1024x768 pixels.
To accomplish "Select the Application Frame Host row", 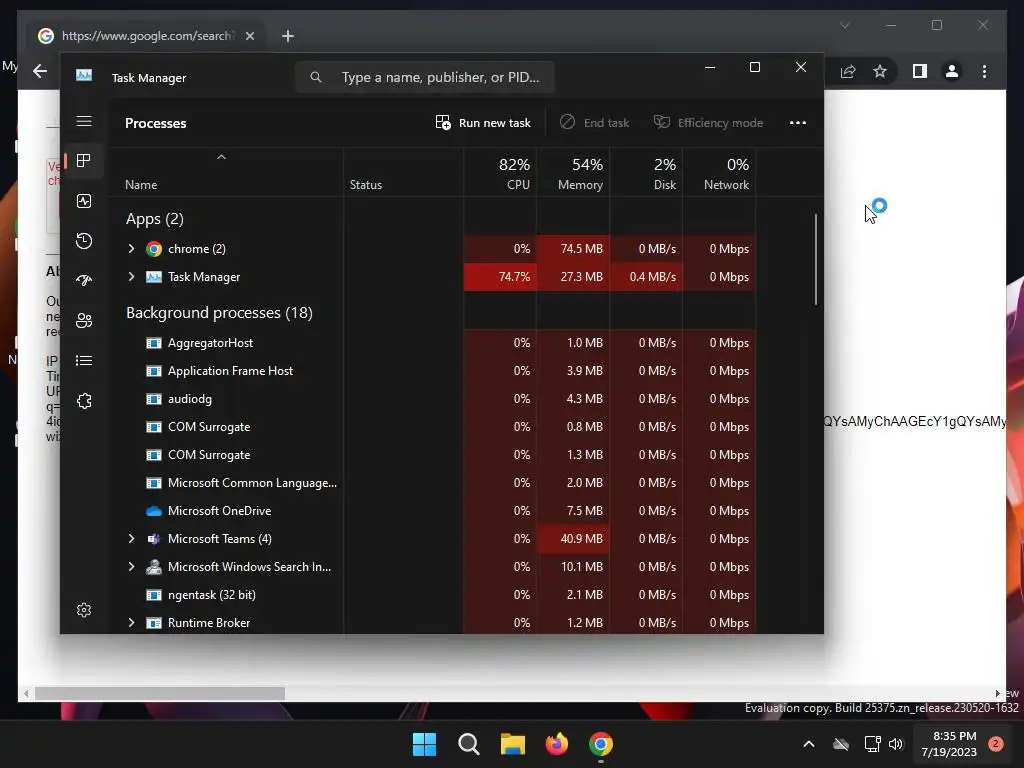I will (x=432, y=371).
